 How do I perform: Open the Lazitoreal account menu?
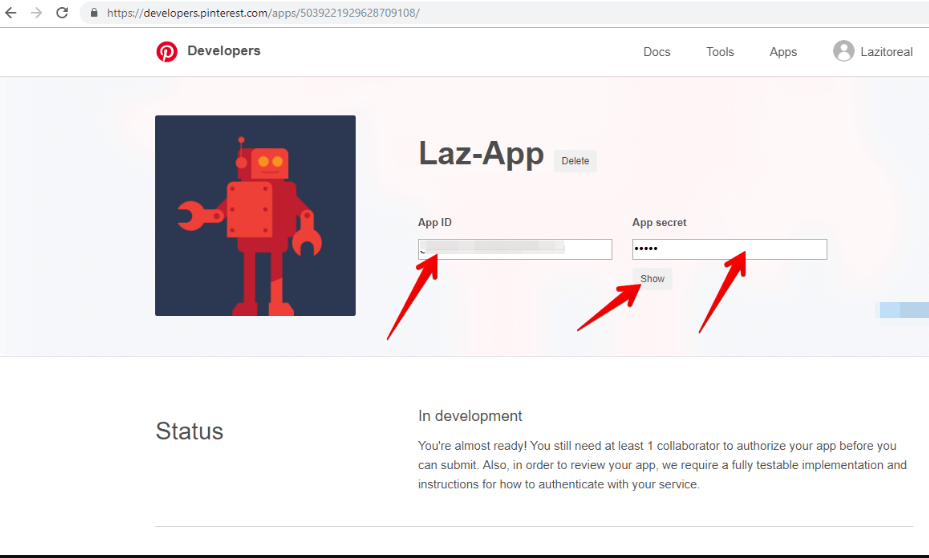[886, 52]
